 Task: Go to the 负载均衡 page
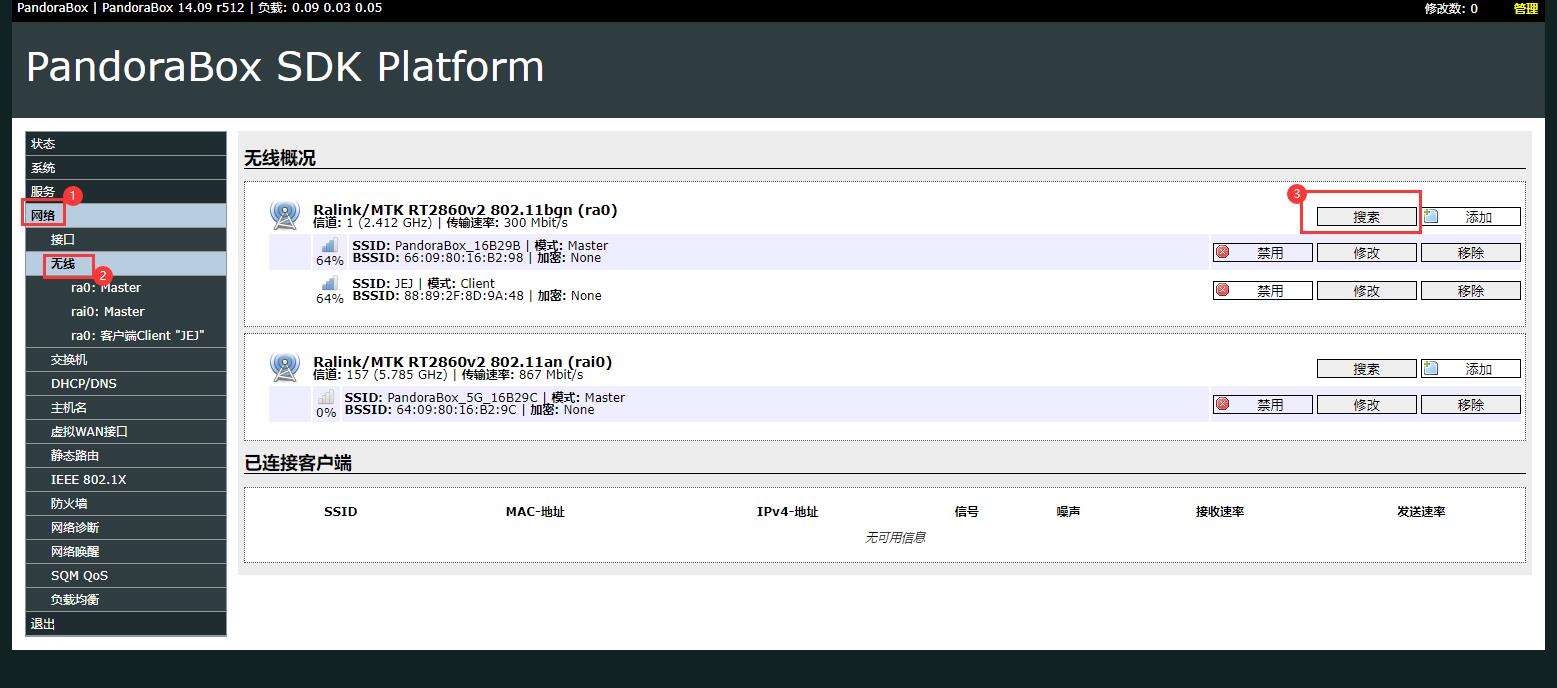pyautogui.click(x=126, y=600)
